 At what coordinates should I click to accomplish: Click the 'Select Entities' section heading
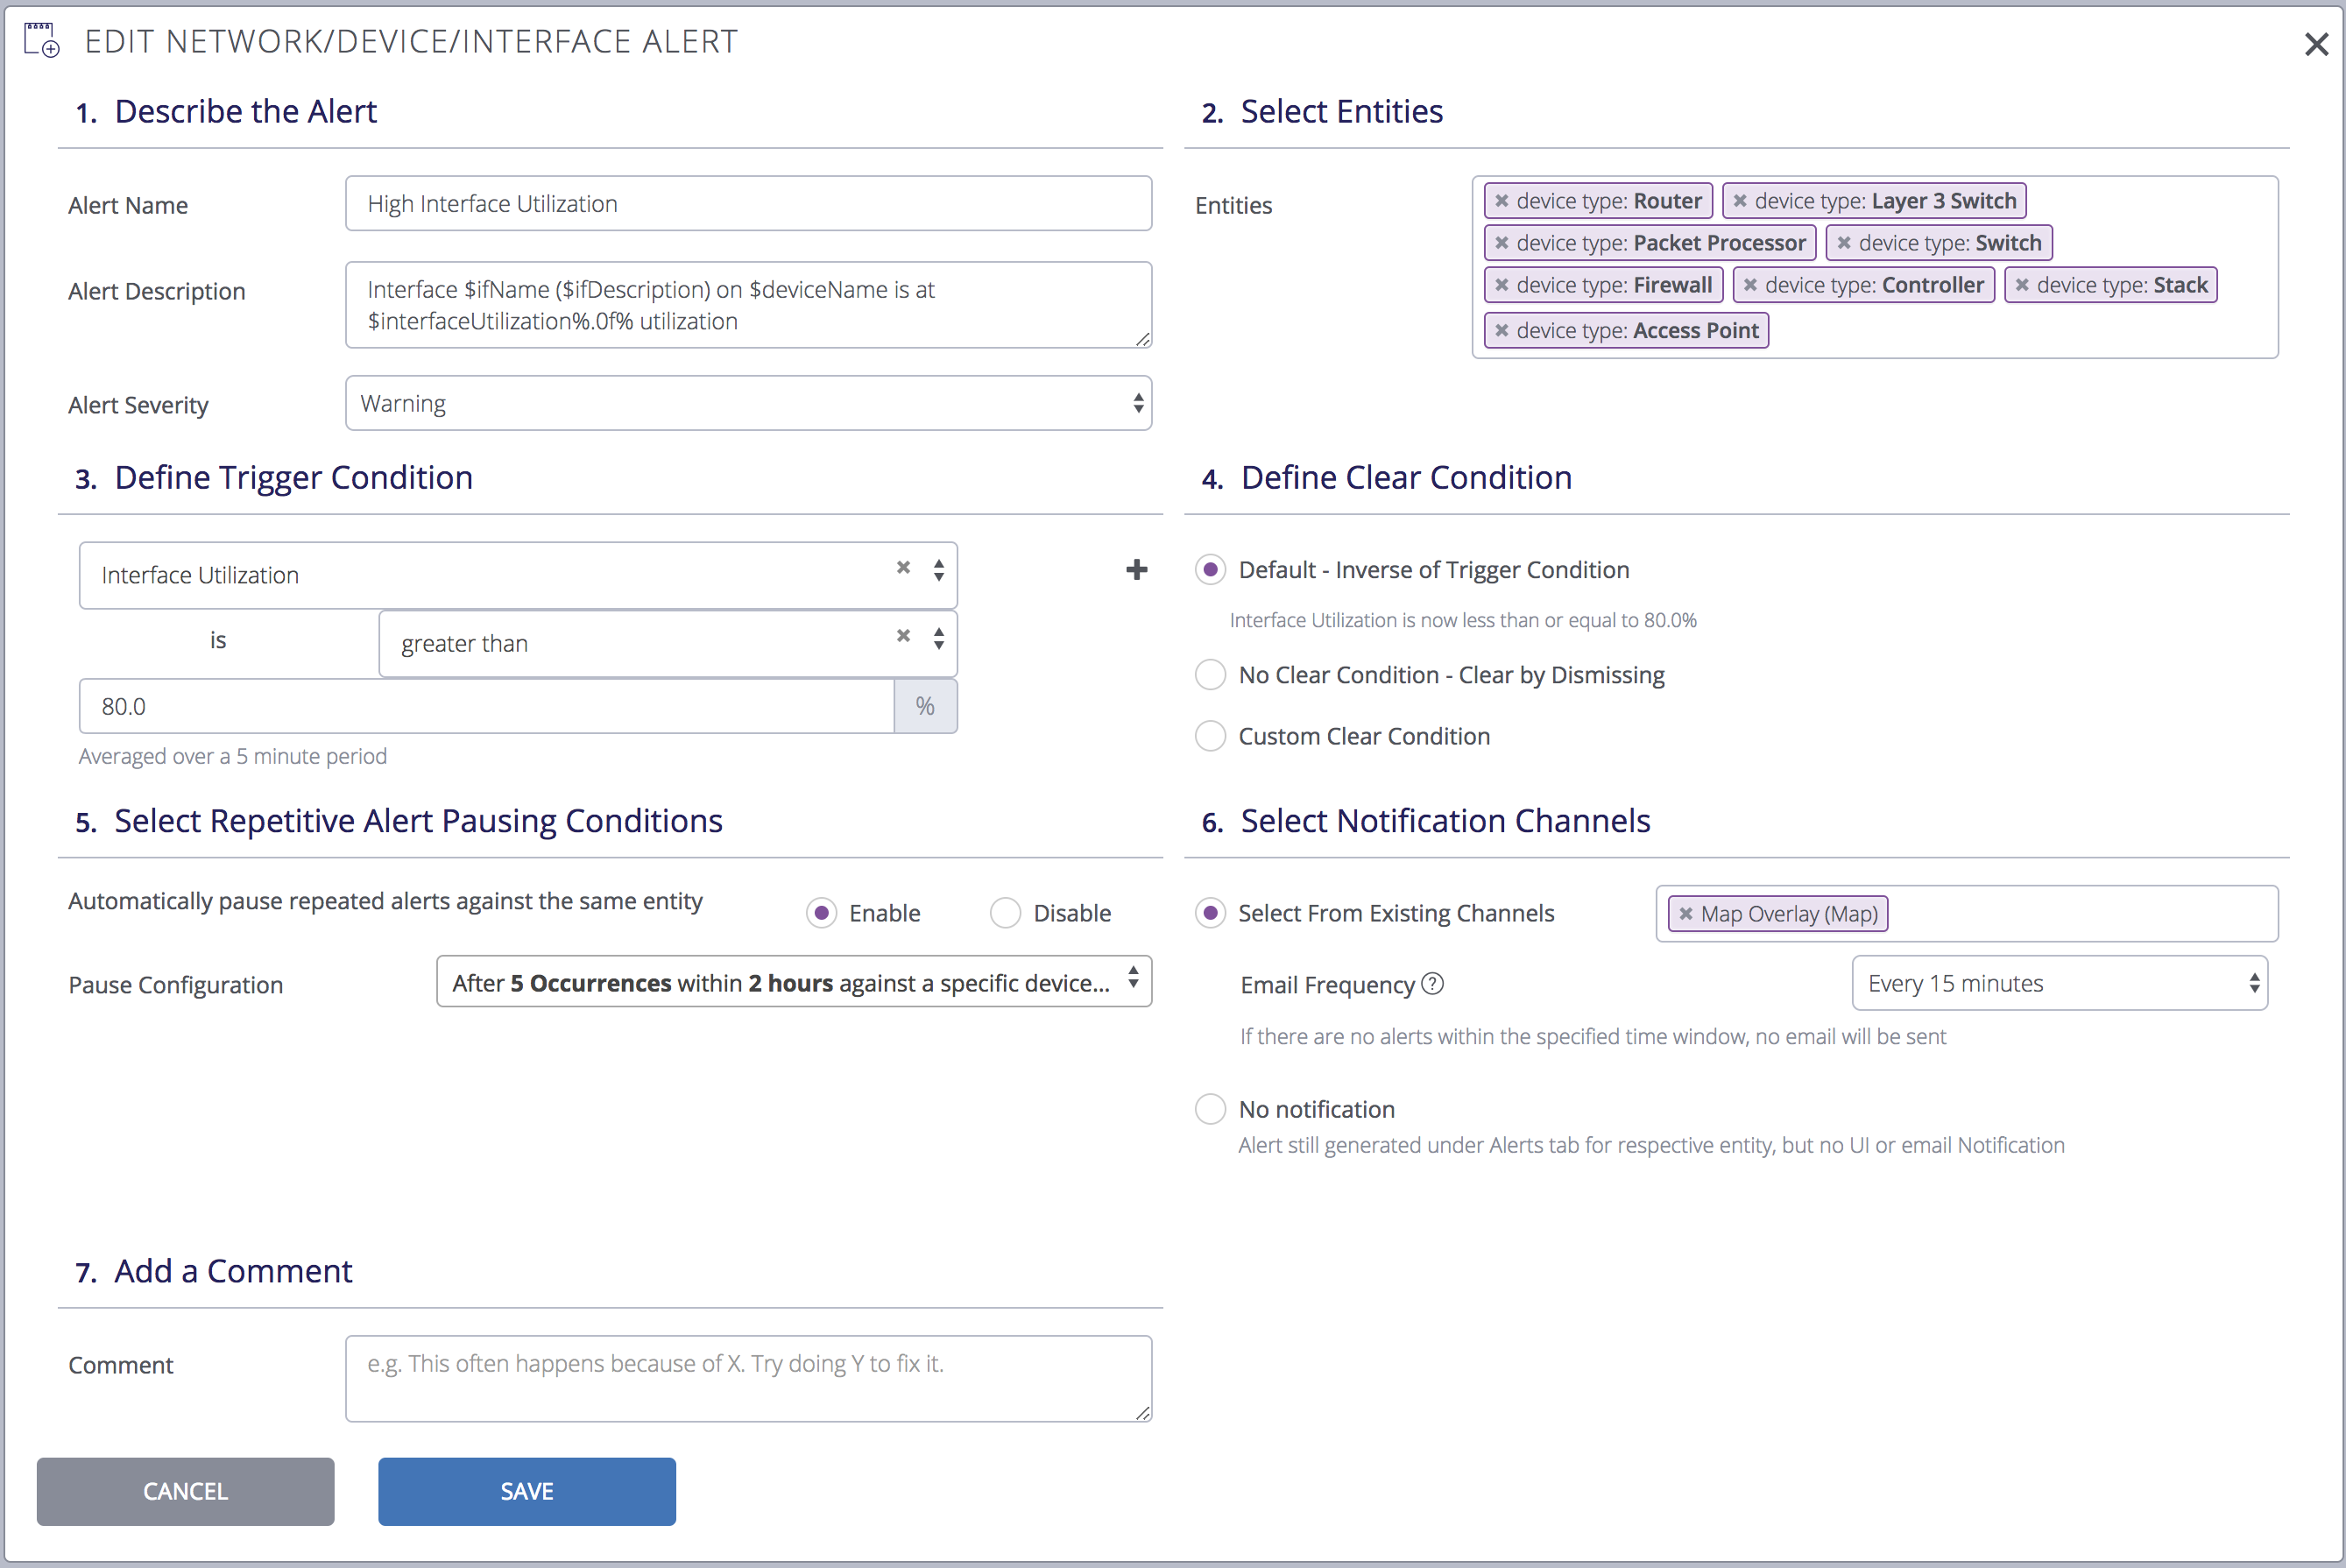tap(1341, 111)
